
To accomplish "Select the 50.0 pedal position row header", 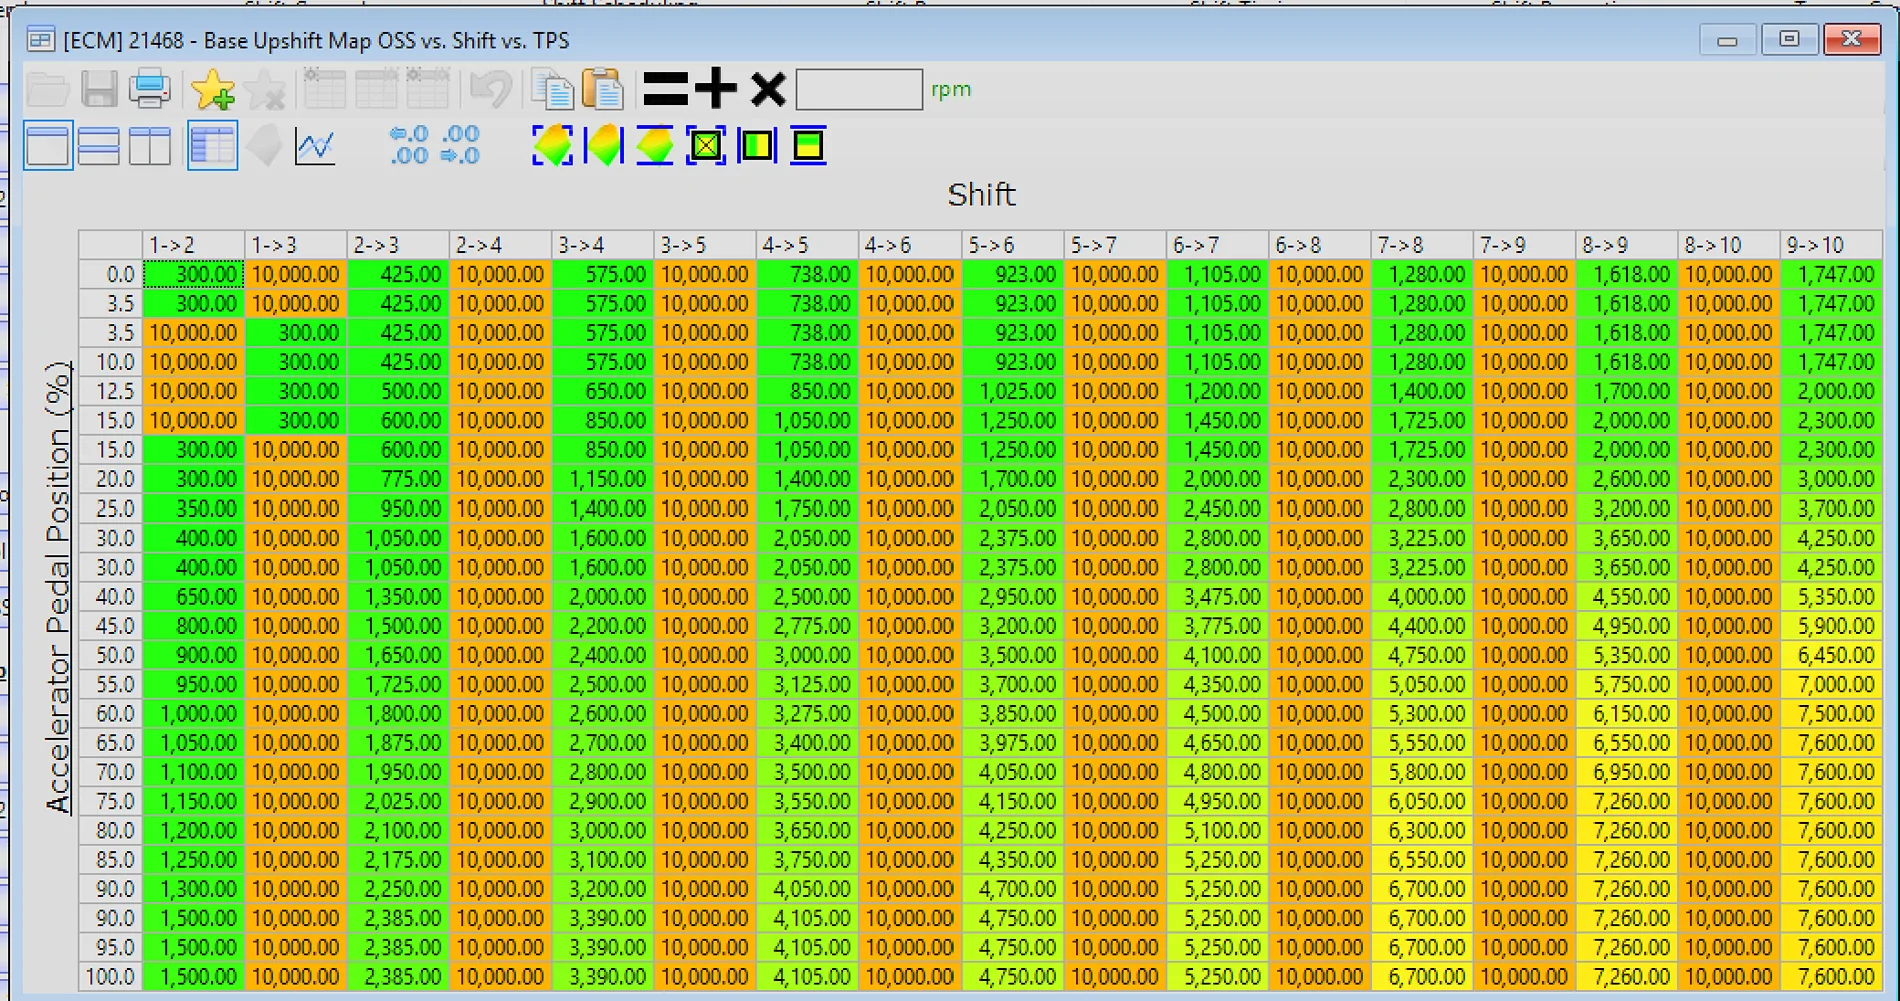I will 111,655.
